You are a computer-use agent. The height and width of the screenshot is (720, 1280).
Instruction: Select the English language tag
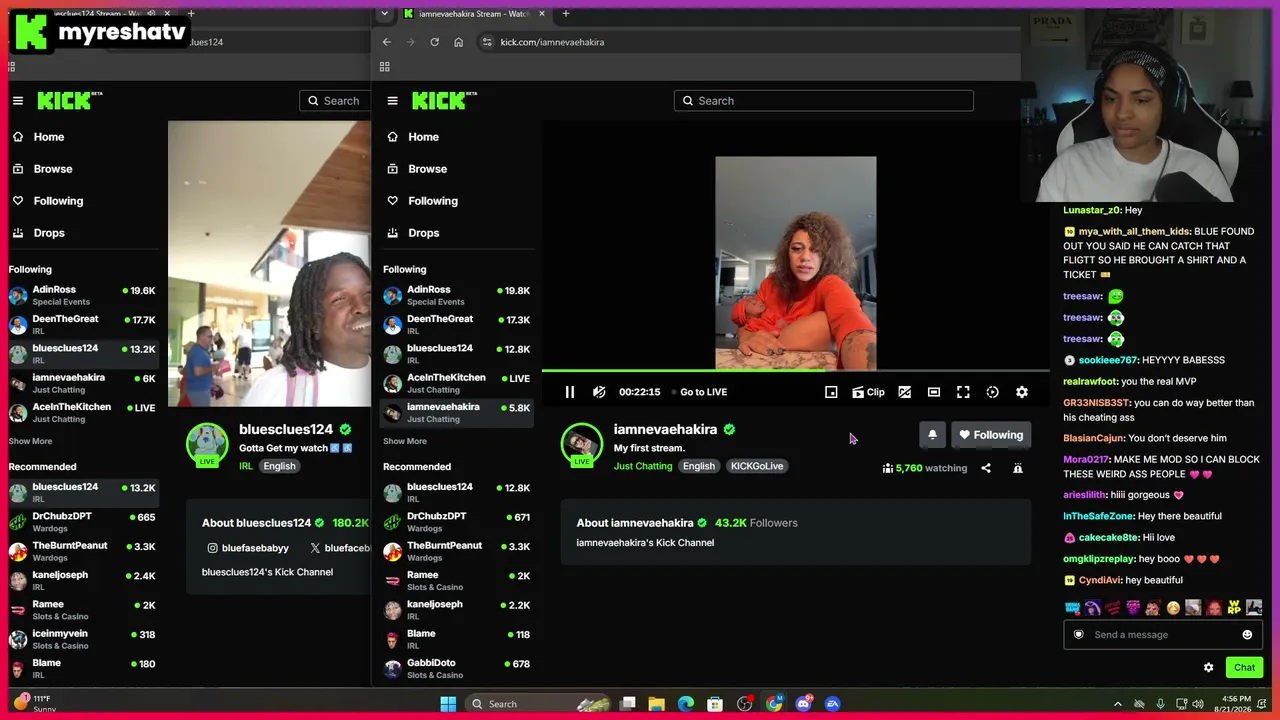click(699, 466)
